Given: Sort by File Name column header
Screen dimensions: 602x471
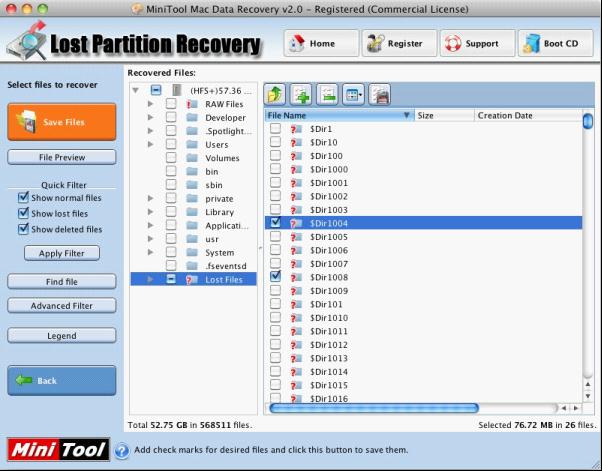Looking at the screenshot, I should [x=339, y=116].
